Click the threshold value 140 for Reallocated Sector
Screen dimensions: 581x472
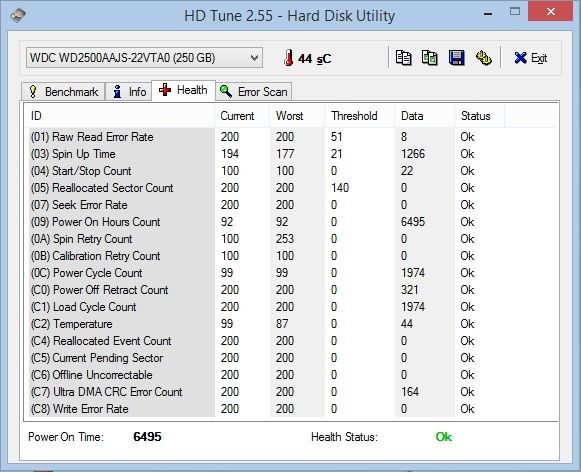click(x=340, y=188)
